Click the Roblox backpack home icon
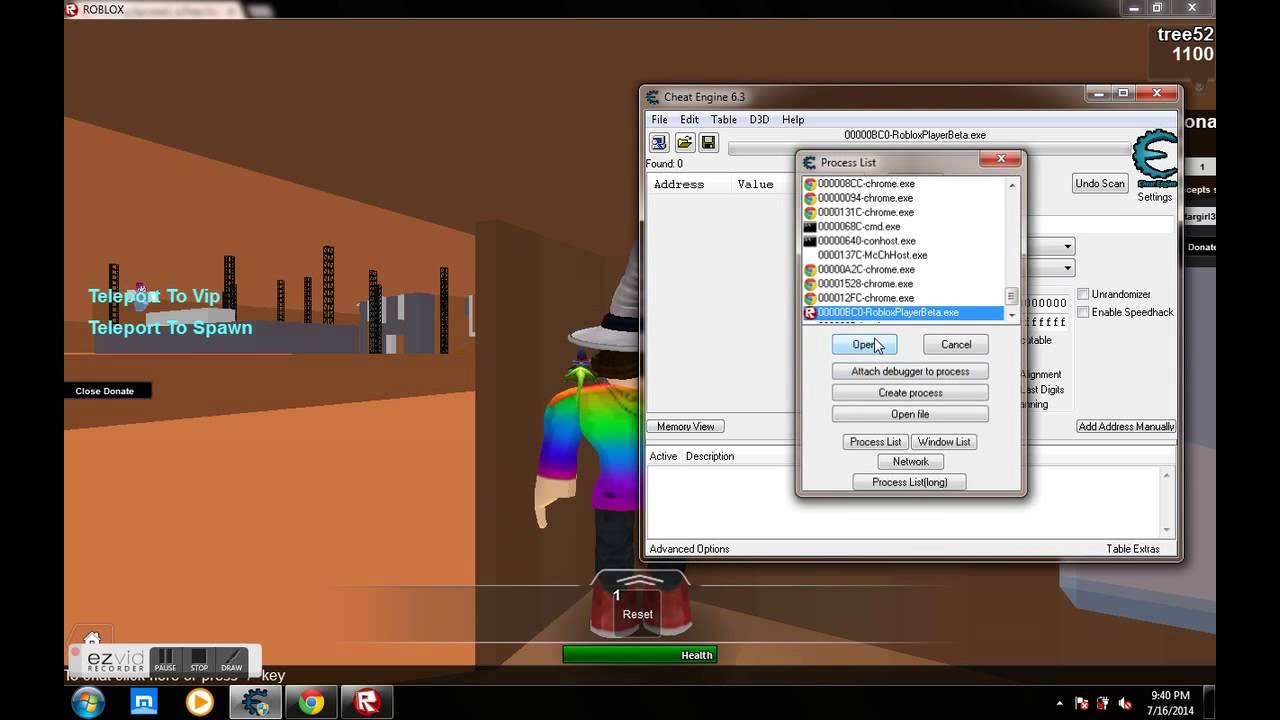The image size is (1280, 720). pos(91,640)
